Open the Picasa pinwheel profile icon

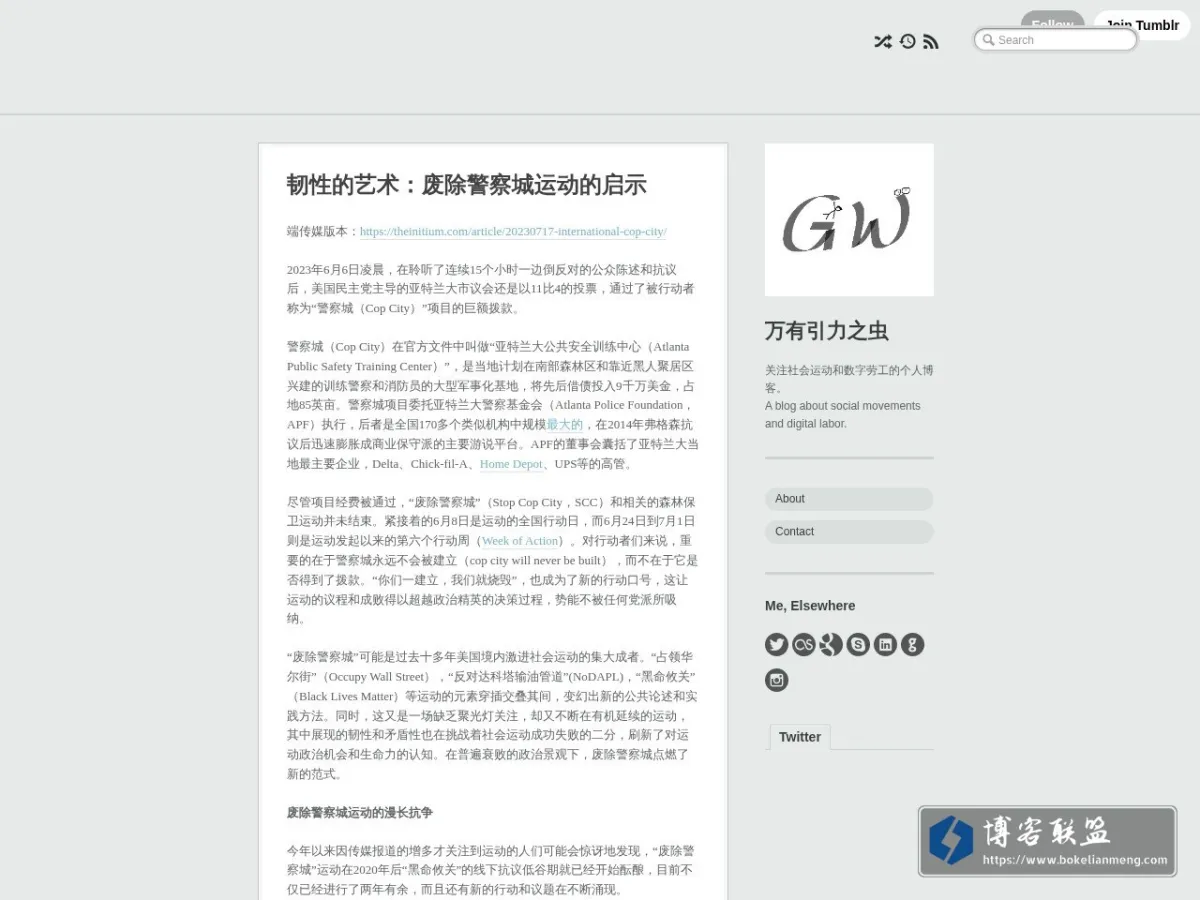(831, 644)
